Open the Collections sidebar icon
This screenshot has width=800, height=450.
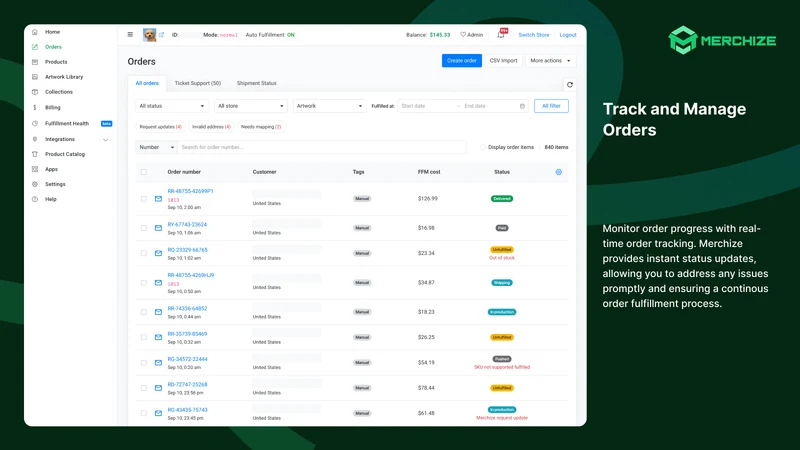35,92
